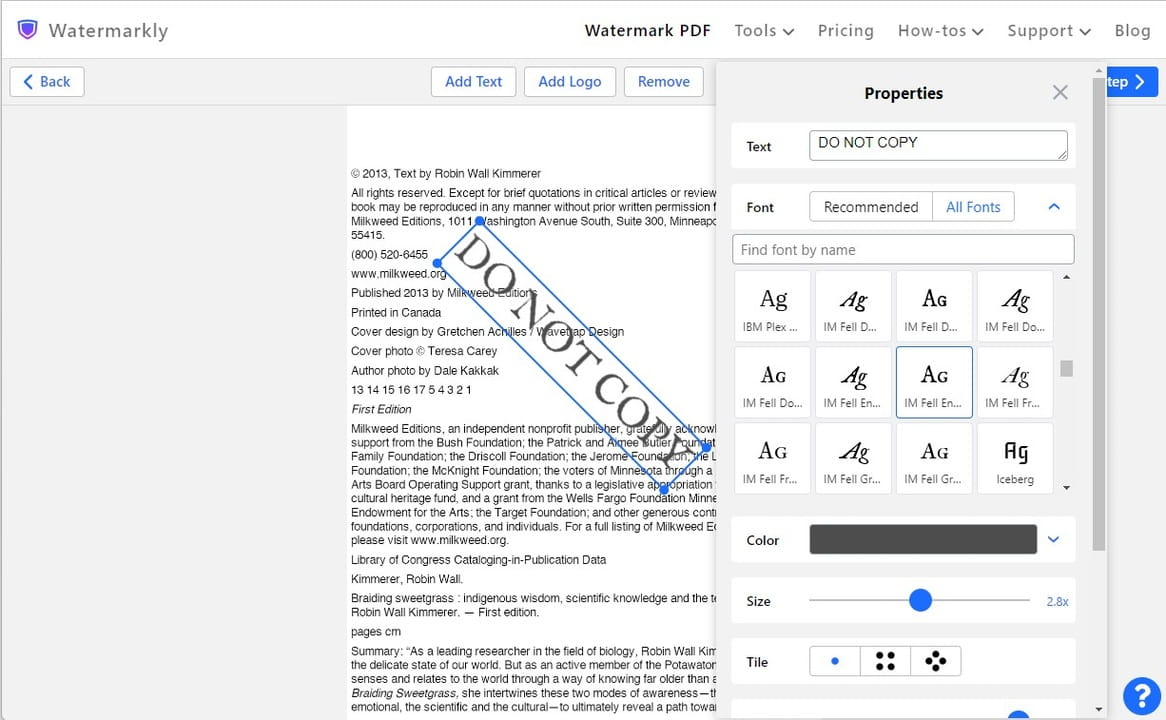
Task: Select the five-dot tile pattern
Action: click(936, 661)
